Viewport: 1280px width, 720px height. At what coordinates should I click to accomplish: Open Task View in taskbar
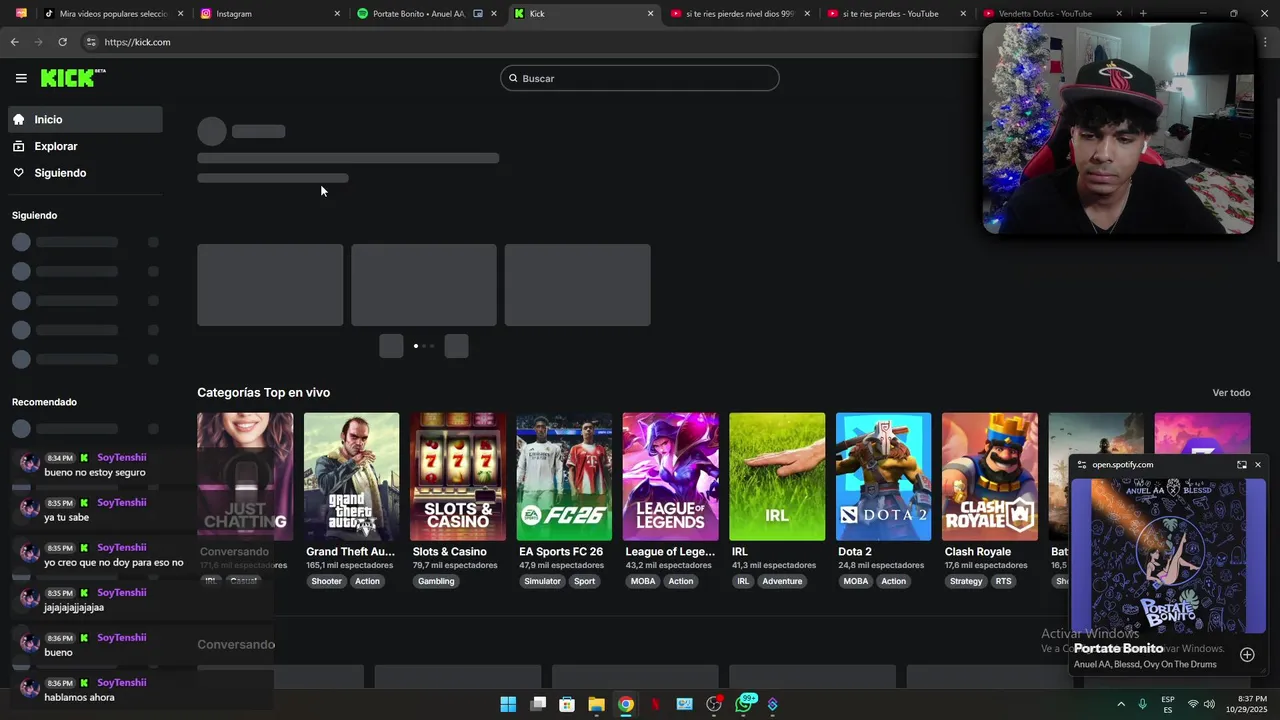click(x=538, y=704)
